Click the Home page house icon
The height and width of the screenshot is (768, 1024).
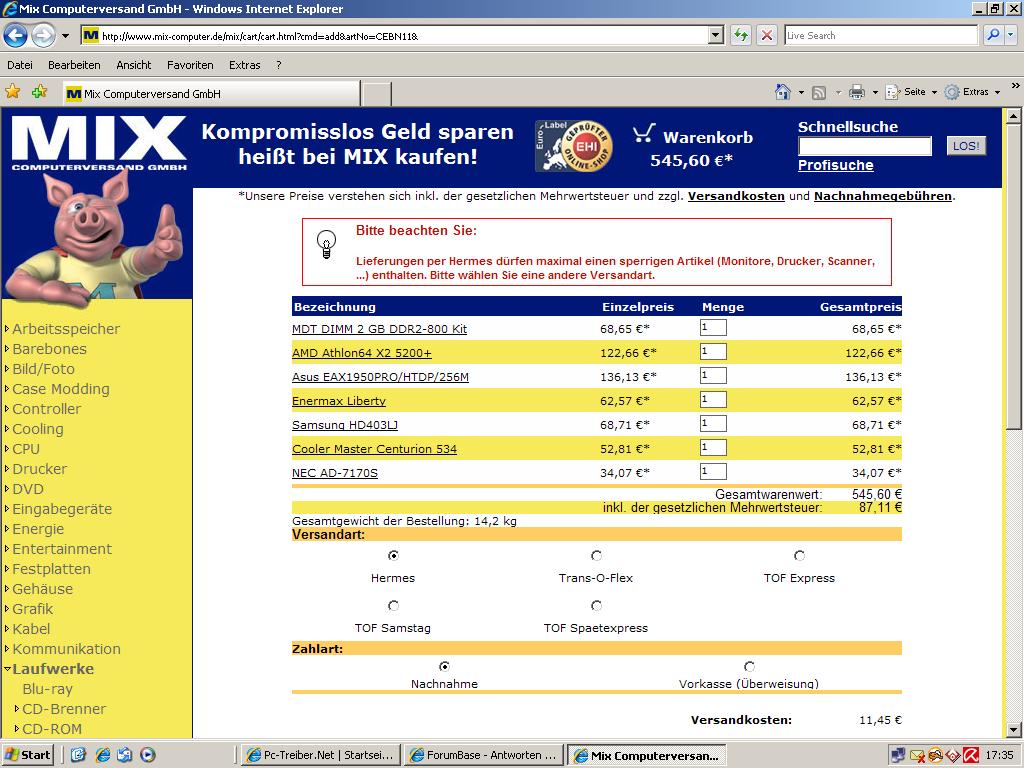[x=782, y=92]
